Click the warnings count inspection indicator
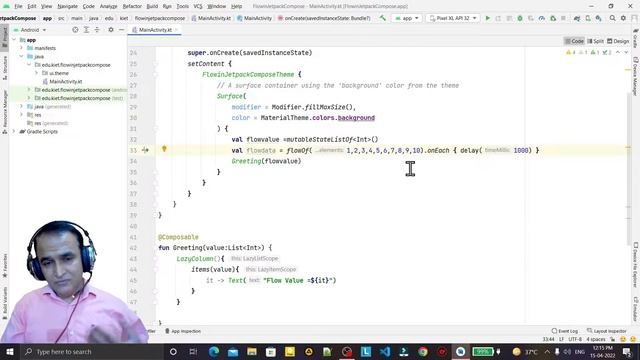The image size is (640, 360). tap(570, 52)
